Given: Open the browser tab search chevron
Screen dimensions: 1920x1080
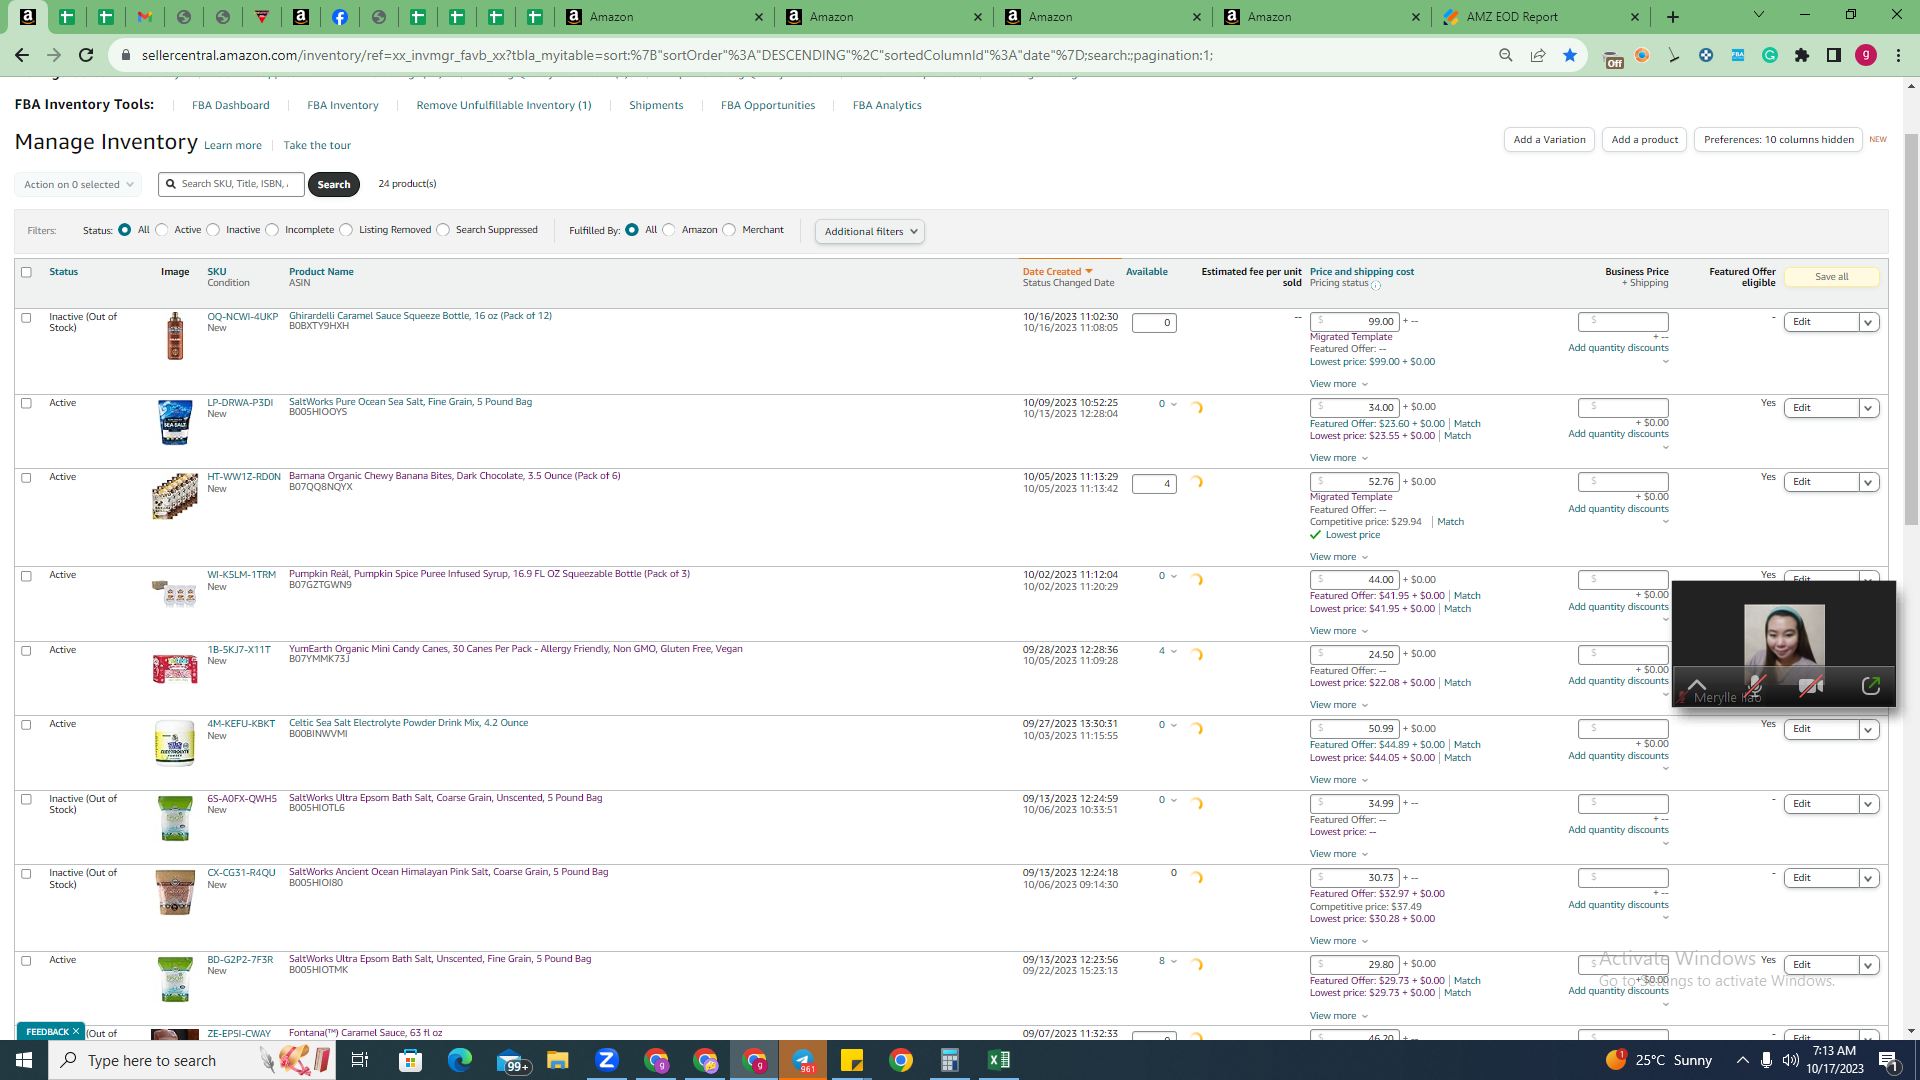Looking at the screenshot, I should tap(1759, 15).
